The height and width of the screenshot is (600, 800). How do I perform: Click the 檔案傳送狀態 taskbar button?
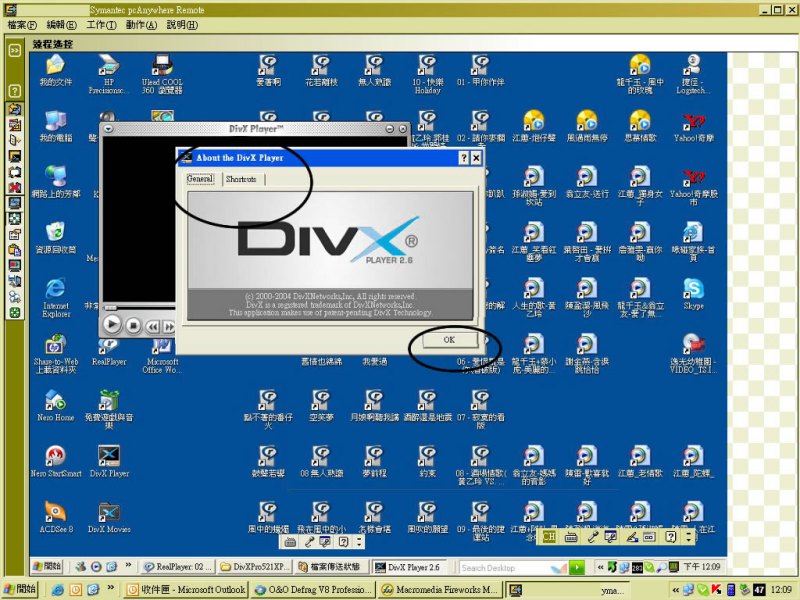tap(333, 567)
